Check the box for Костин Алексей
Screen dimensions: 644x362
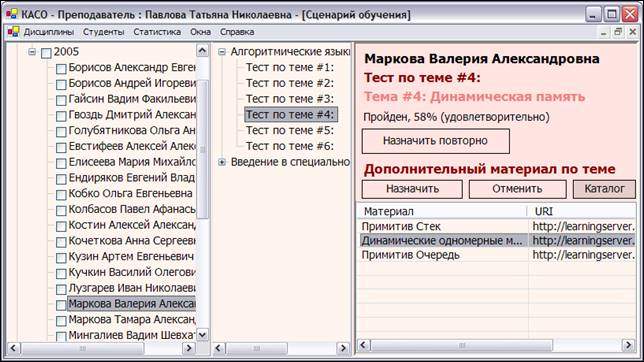[x=61, y=226]
